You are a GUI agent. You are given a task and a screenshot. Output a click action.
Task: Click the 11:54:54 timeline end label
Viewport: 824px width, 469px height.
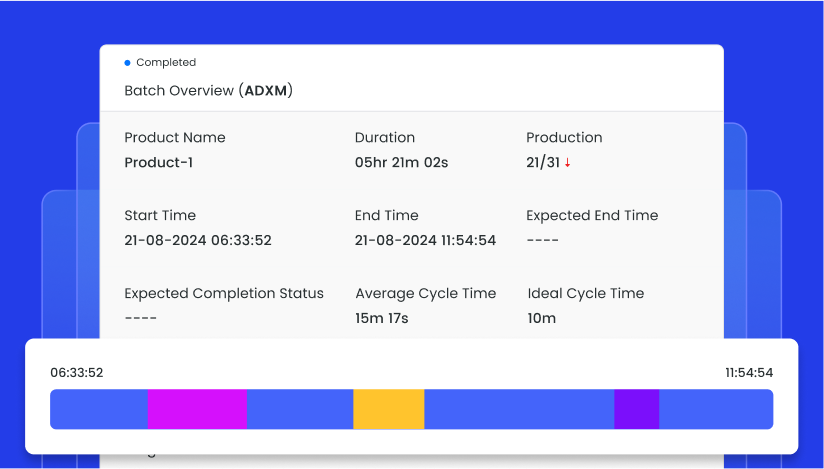[749, 373]
